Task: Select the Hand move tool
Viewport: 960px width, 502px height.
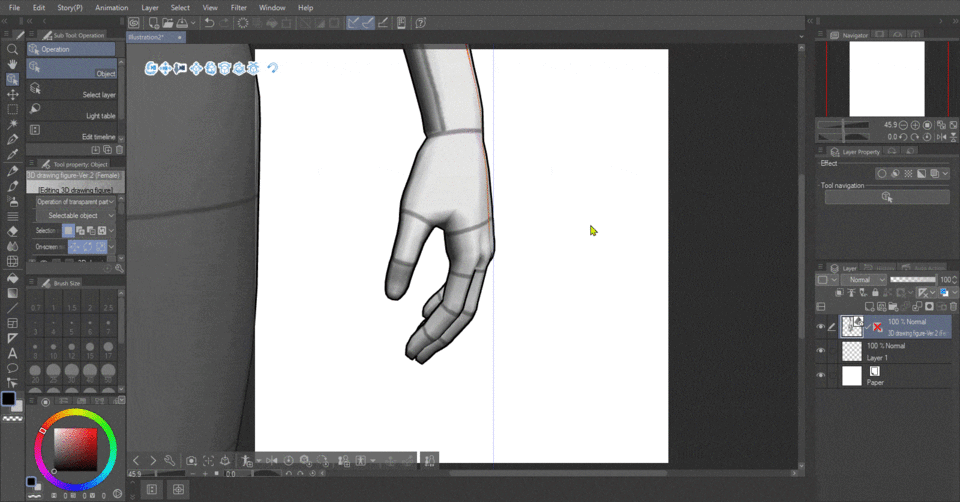Action: [x=12, y=64]
